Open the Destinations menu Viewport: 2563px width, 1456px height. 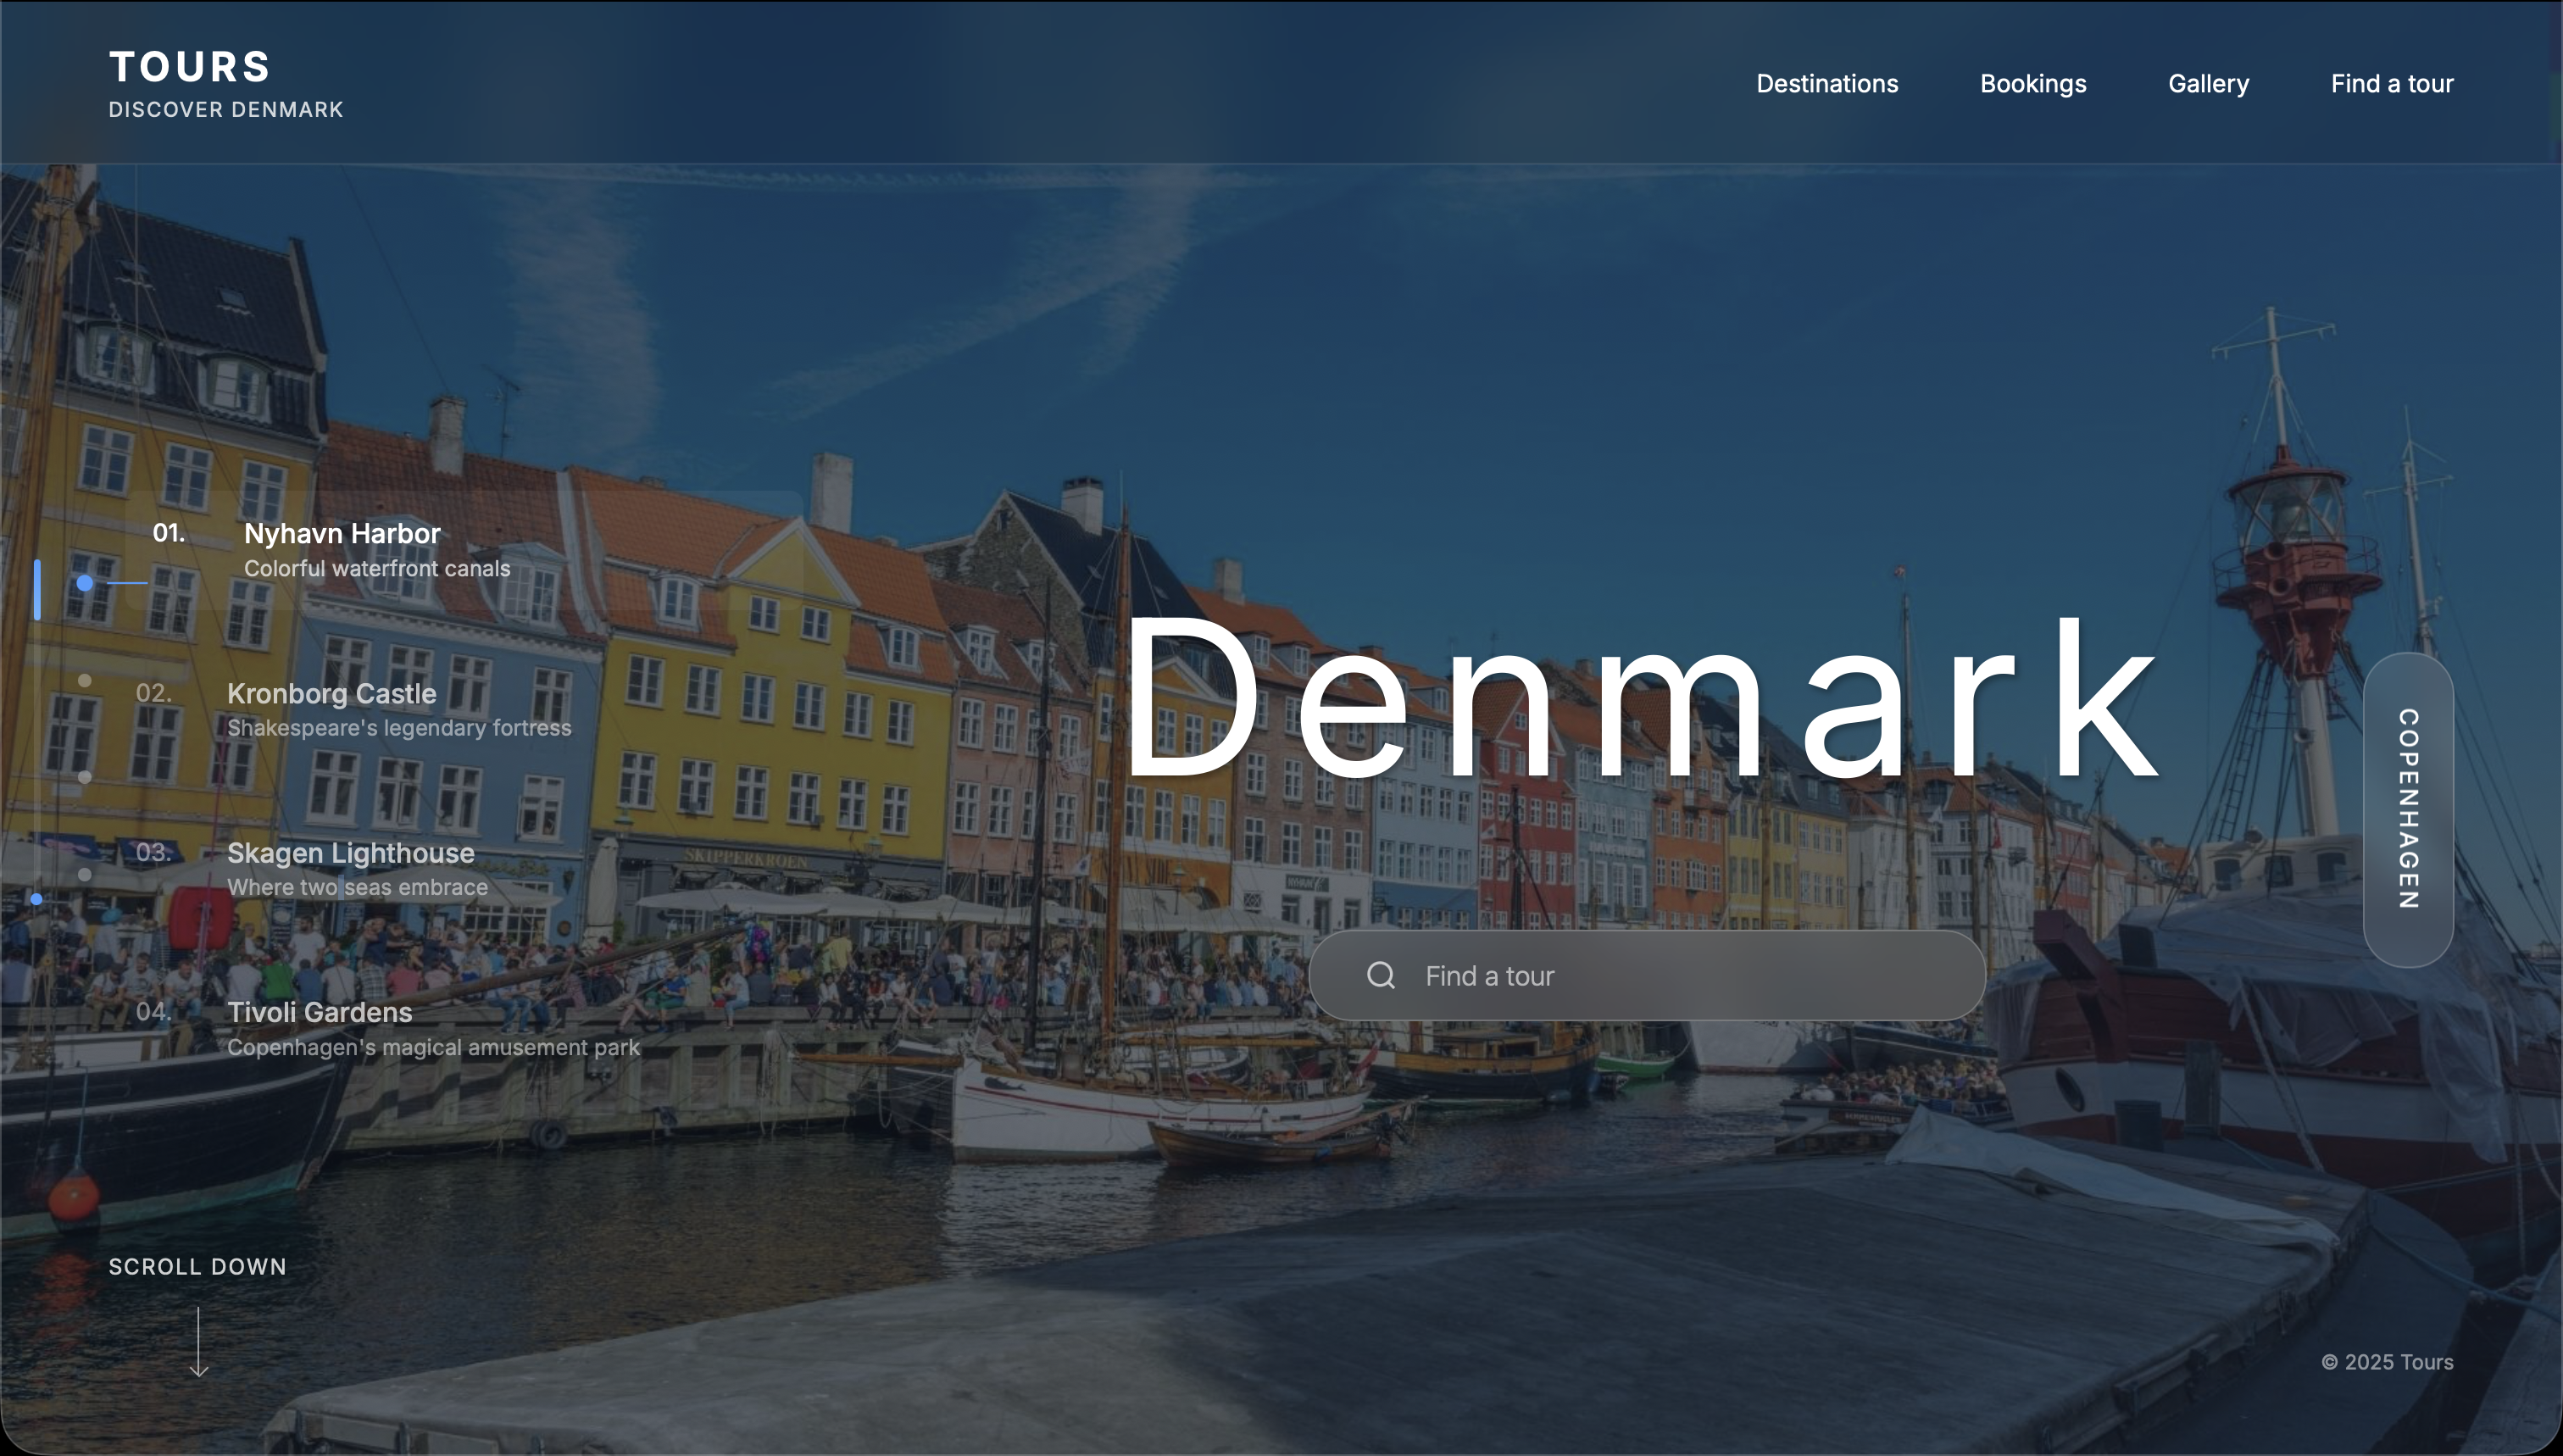pos(1827,84)
